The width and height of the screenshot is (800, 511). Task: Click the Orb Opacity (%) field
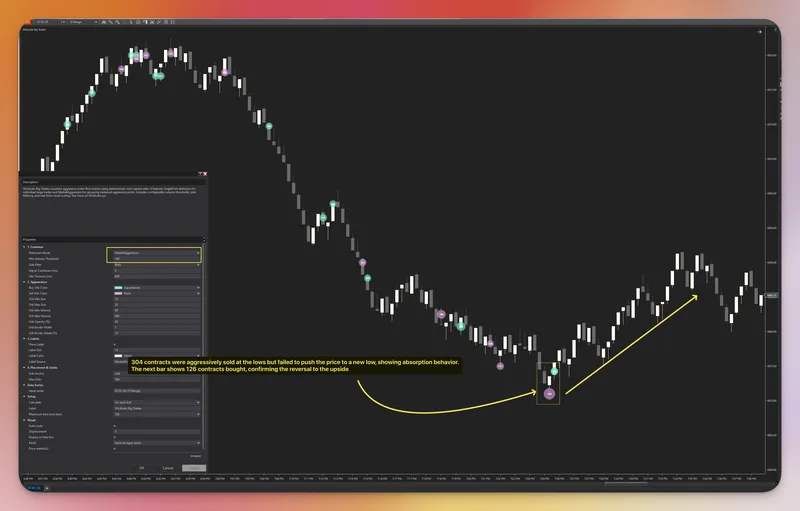(157, 322)
